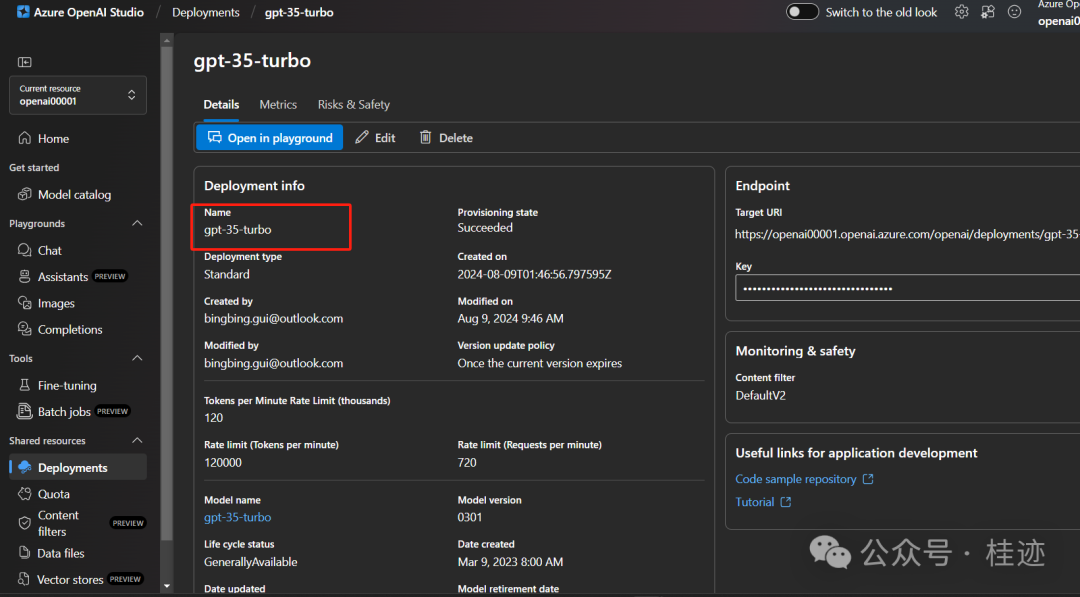Screen dimensions: 1080x597
Task: Click the icon right of the settings gear
Action: click(988, 12)
